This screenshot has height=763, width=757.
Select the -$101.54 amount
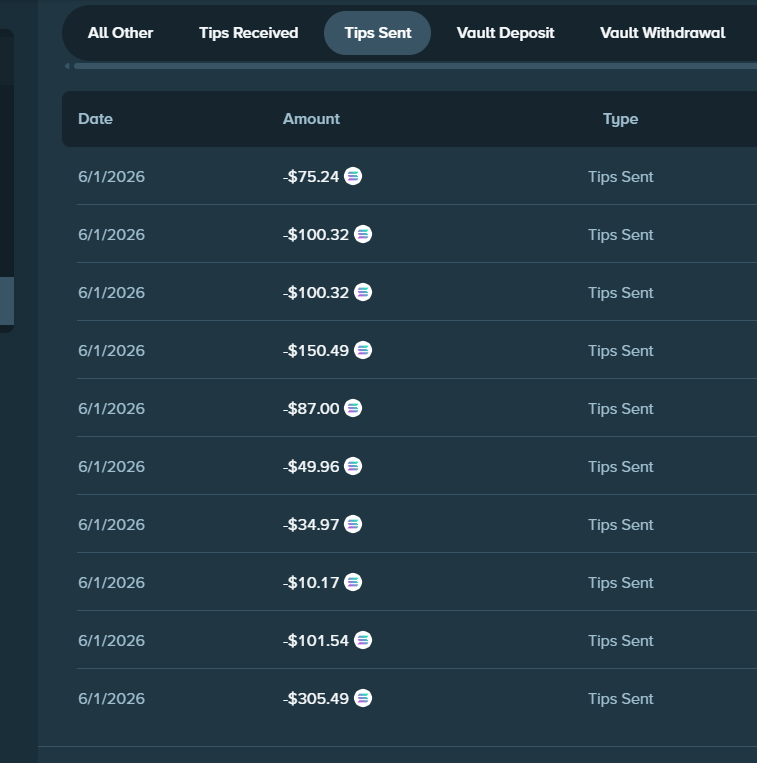(316, 640)
